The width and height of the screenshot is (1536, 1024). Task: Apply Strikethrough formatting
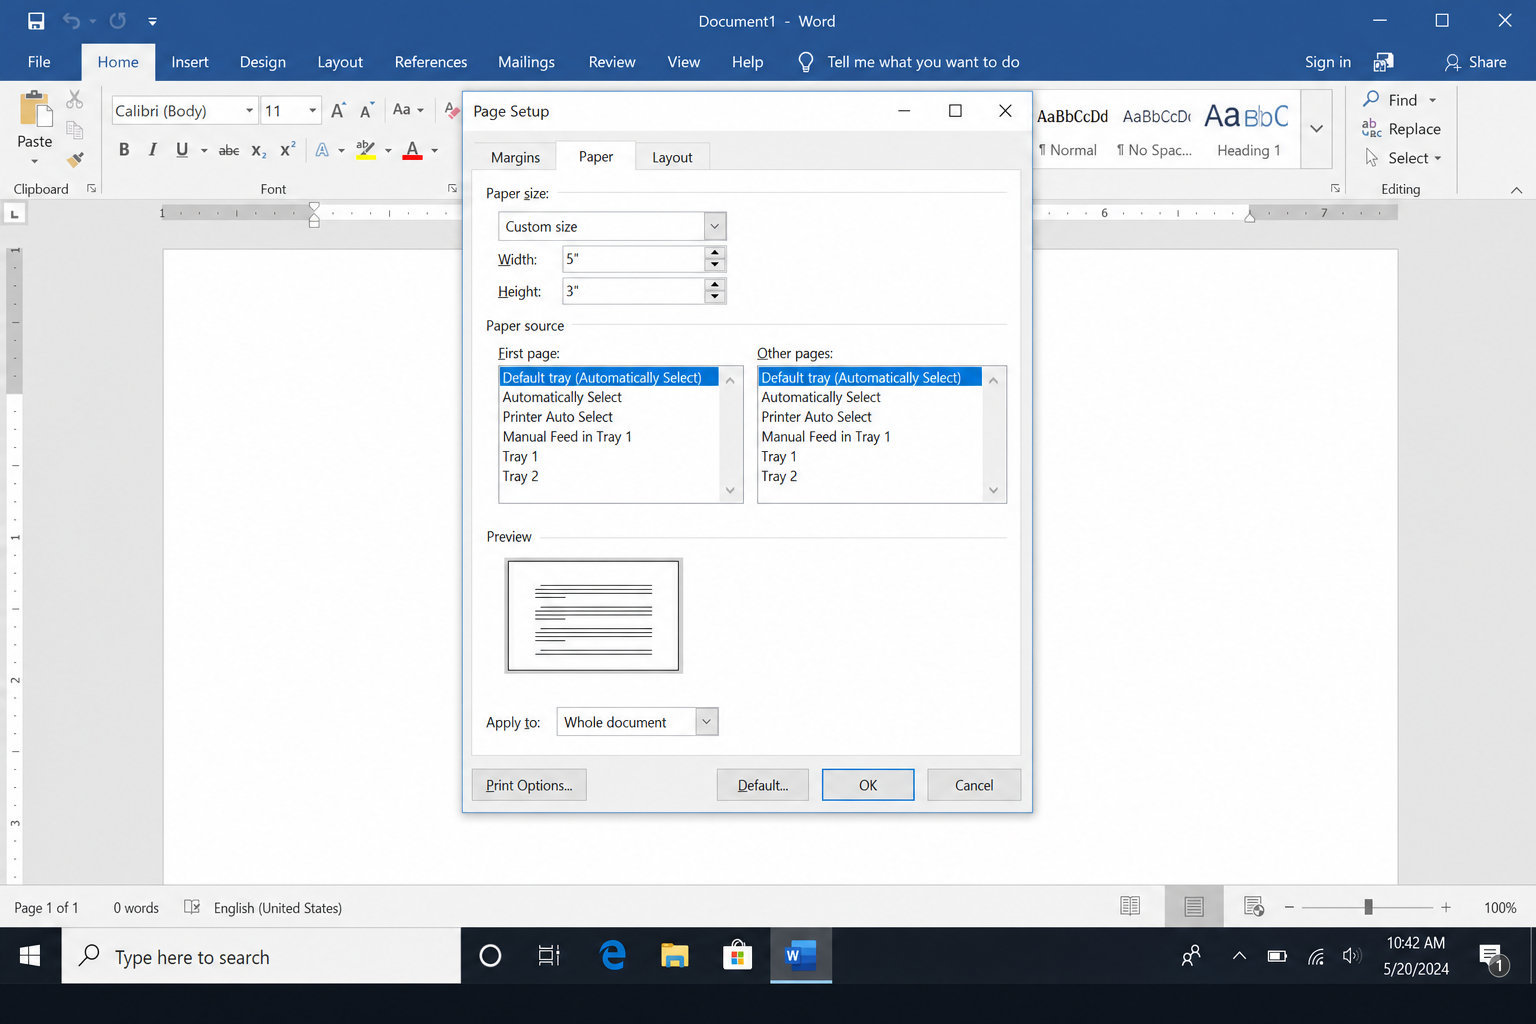(x=229, y=150)
